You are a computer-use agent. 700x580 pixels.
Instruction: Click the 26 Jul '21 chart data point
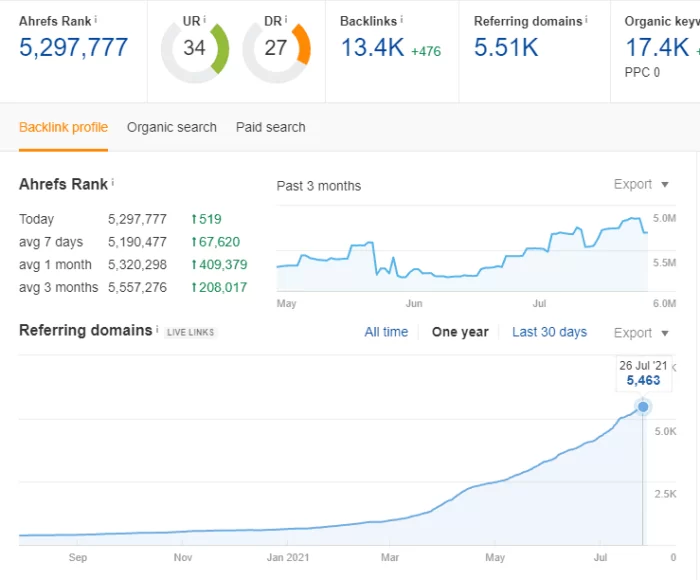[643, 407]
